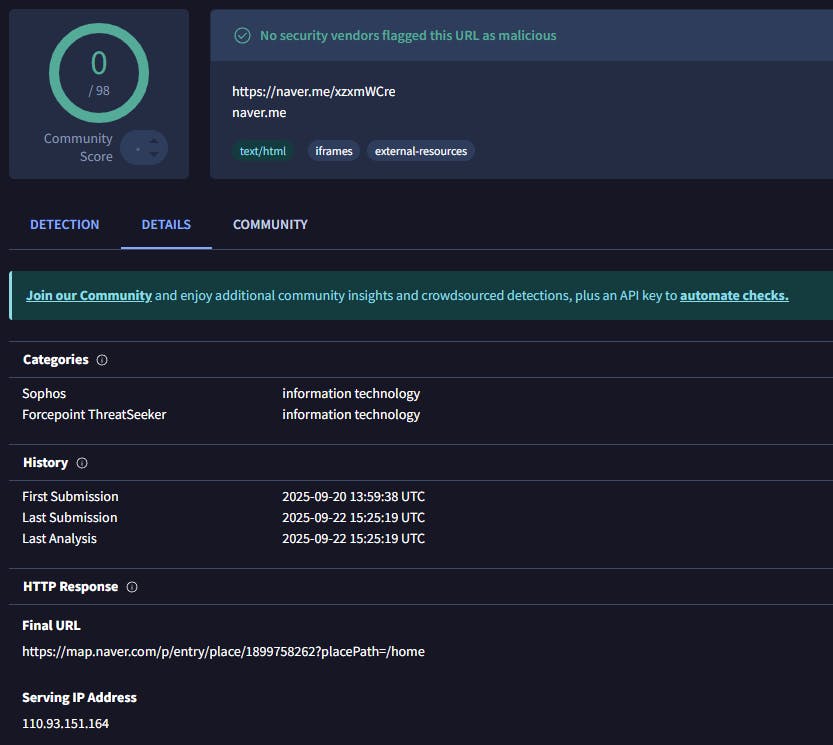Switch to the DETECTION tab

[x=65, y=225]
